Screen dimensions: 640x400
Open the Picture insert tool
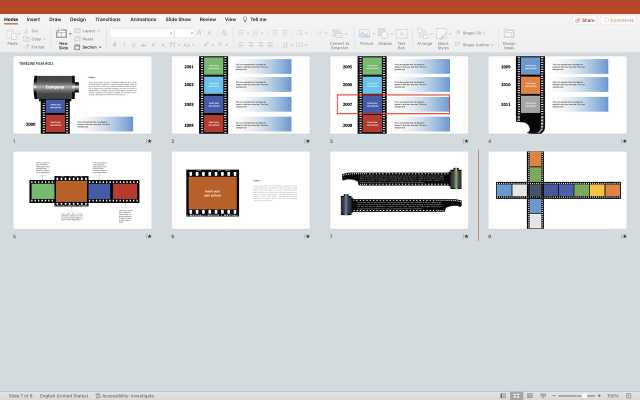point(366,35)
